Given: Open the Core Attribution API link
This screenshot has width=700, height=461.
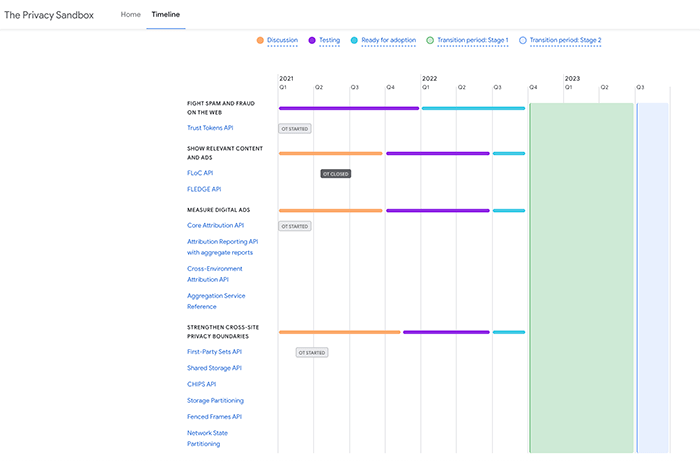Looking at the screenshot, I should (216, 225).
